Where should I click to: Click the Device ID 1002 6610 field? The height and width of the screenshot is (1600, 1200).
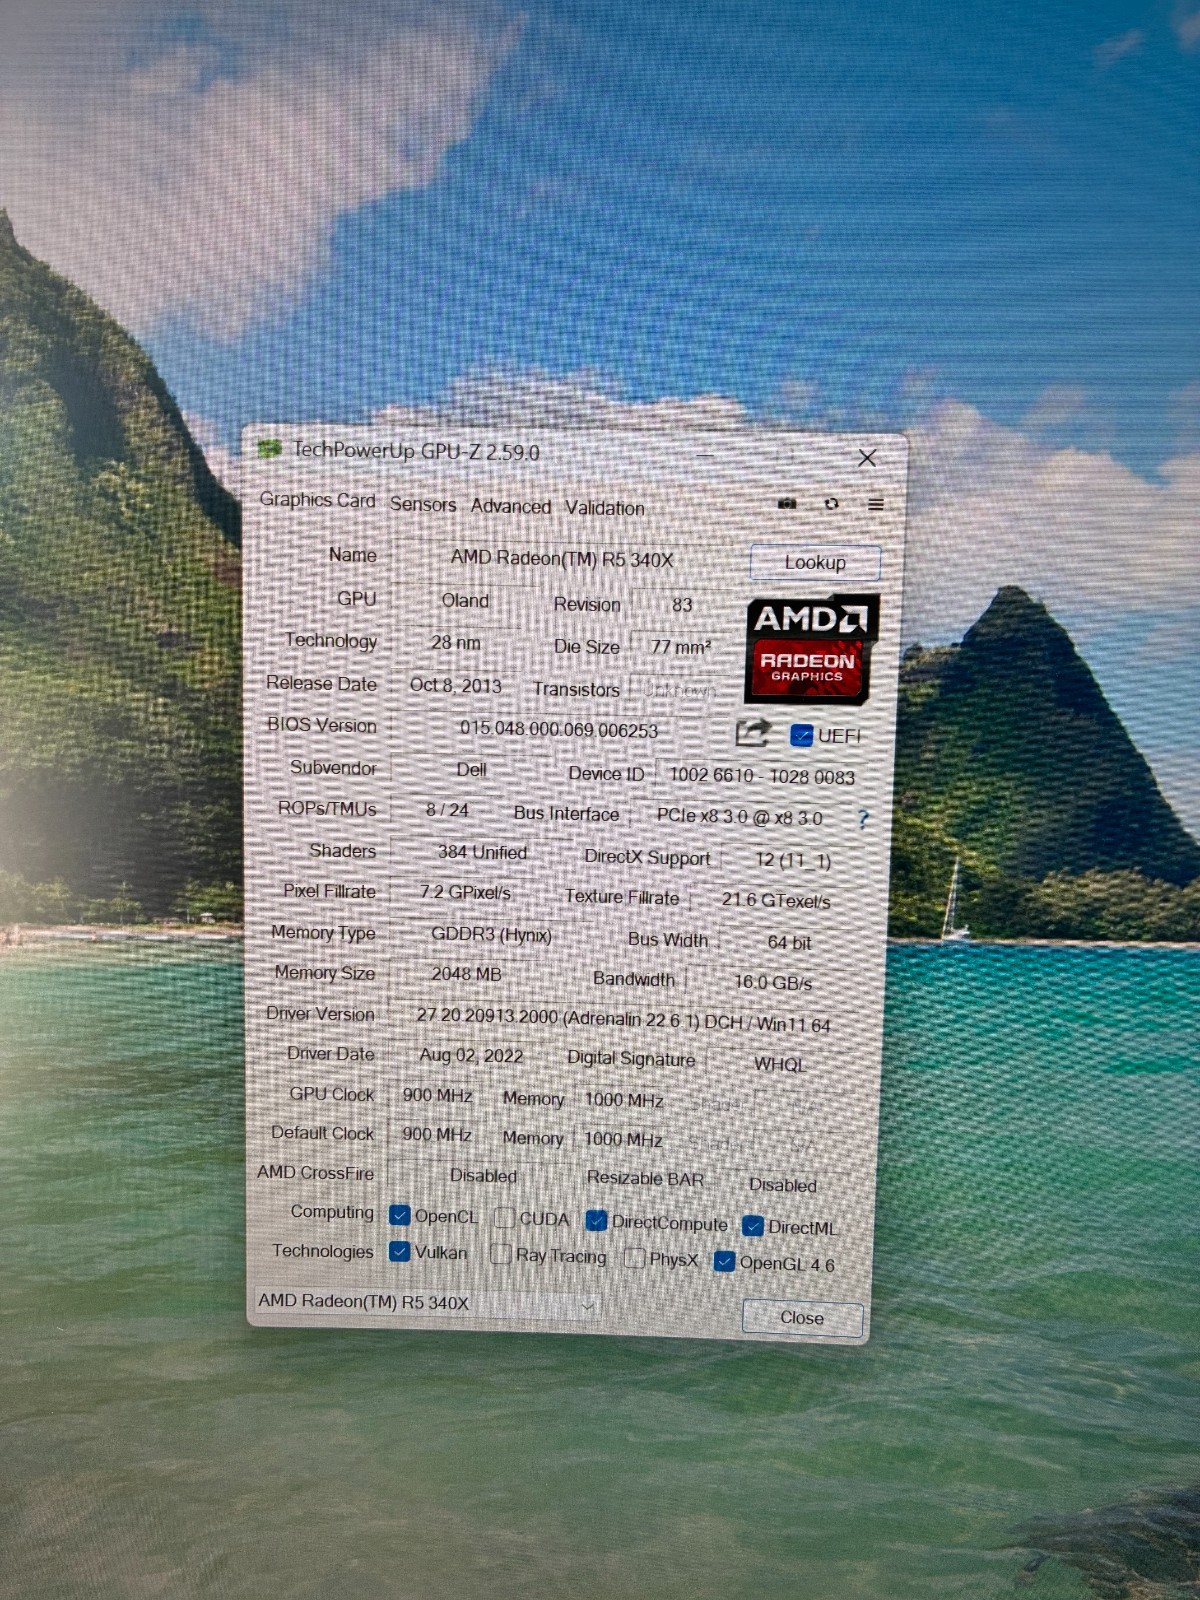(762, 776)
